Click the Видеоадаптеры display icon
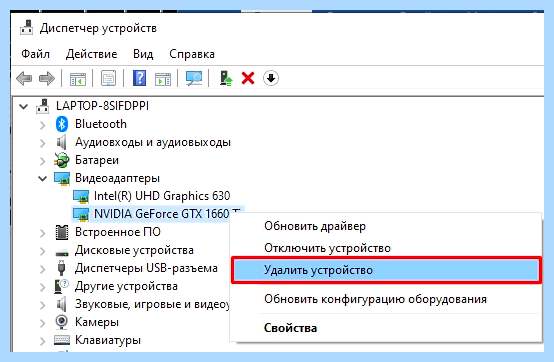554x362 pixels. click(x=62, y=178)
